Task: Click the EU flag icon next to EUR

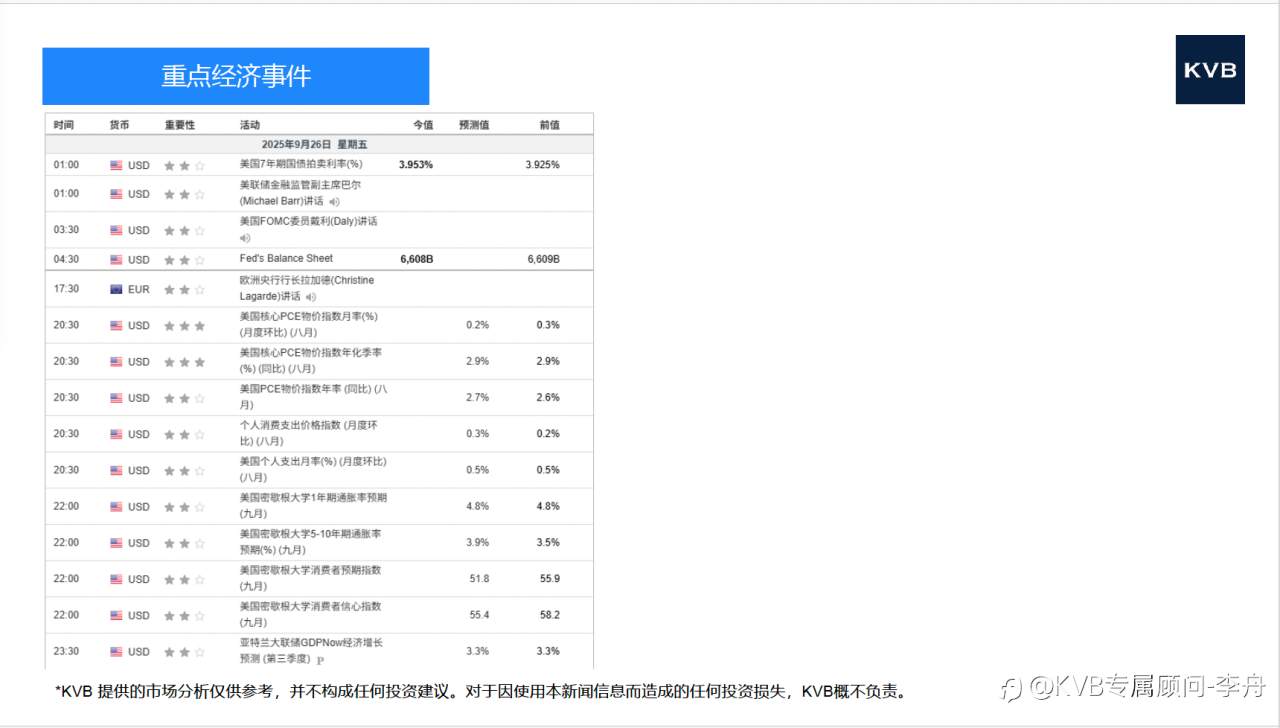Action: pos(117,288)
